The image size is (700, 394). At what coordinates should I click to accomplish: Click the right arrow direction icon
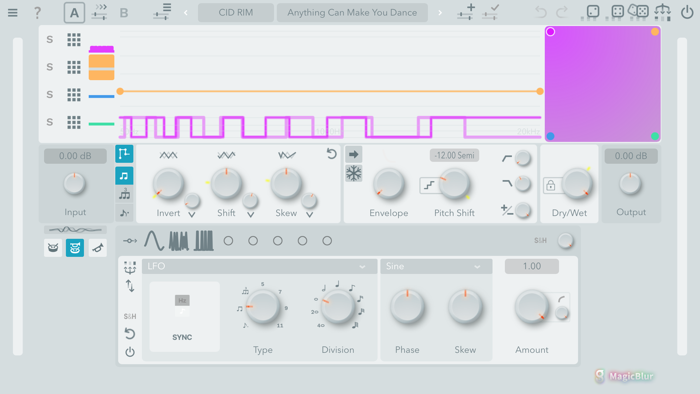(354, 154)
